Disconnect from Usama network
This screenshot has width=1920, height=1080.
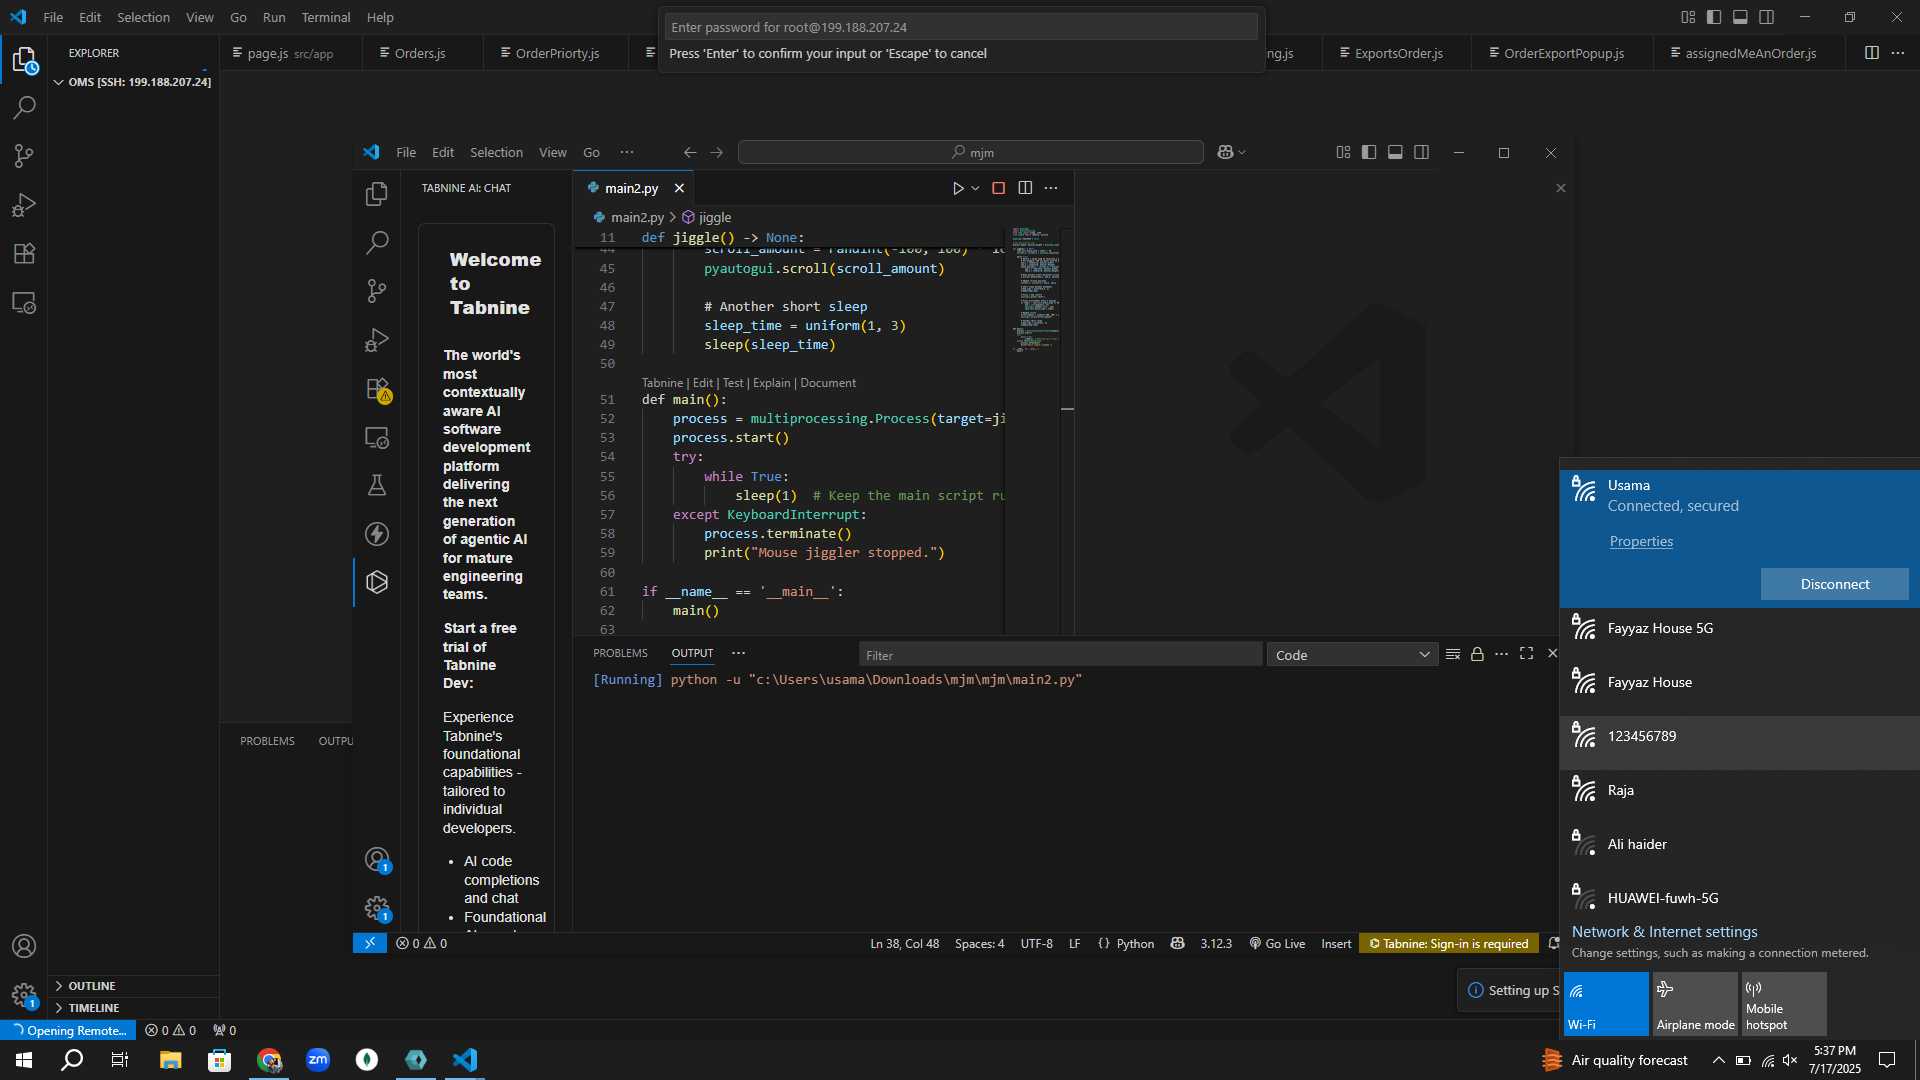coord(1834,584)
